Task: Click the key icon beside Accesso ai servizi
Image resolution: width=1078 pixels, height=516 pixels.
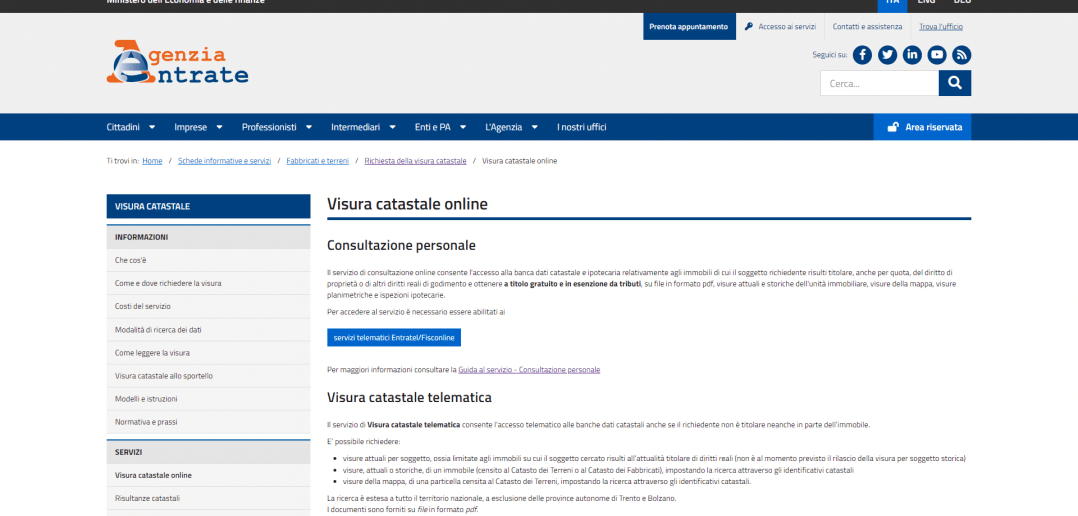Action: pyautogui.click(x=749, y=27)
